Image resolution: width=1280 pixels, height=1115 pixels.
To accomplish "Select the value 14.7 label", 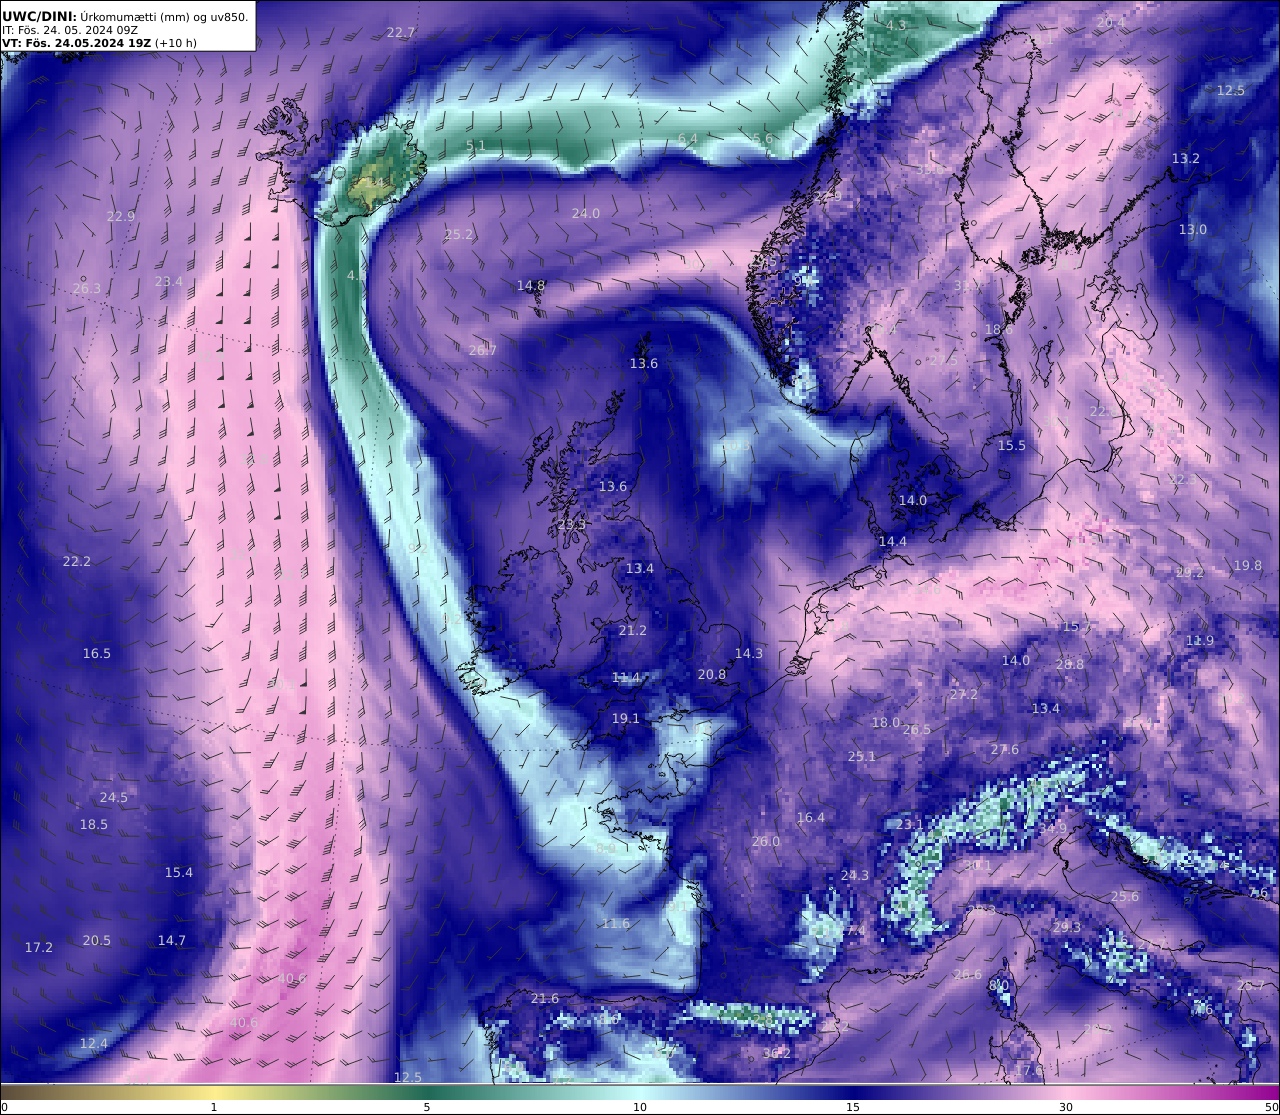I will (172, 940).
